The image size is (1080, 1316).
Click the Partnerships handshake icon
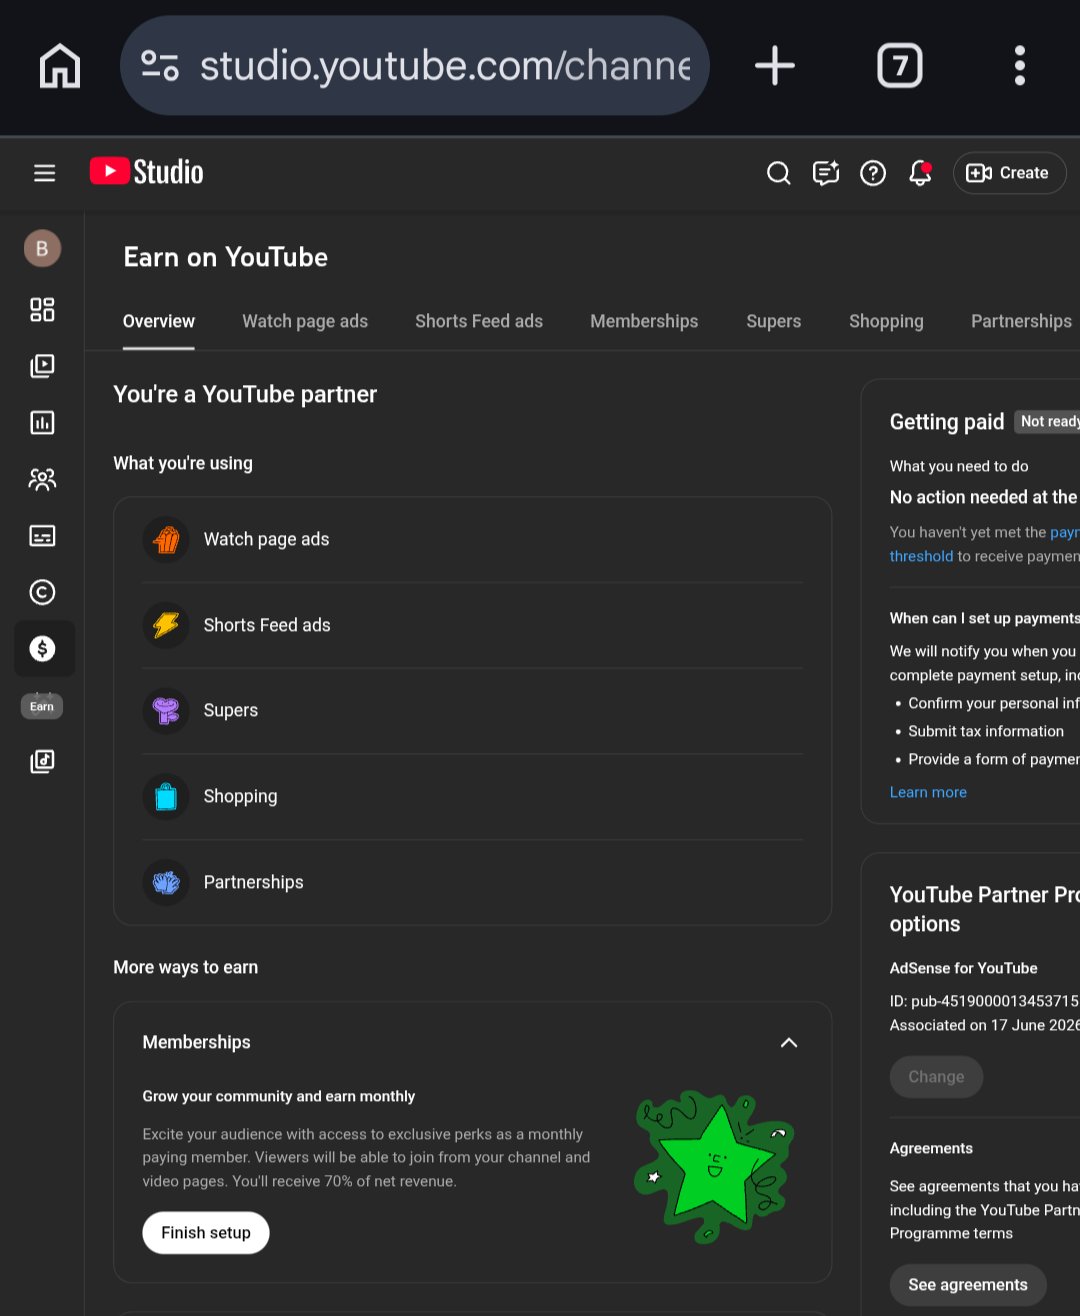(166, 882)
